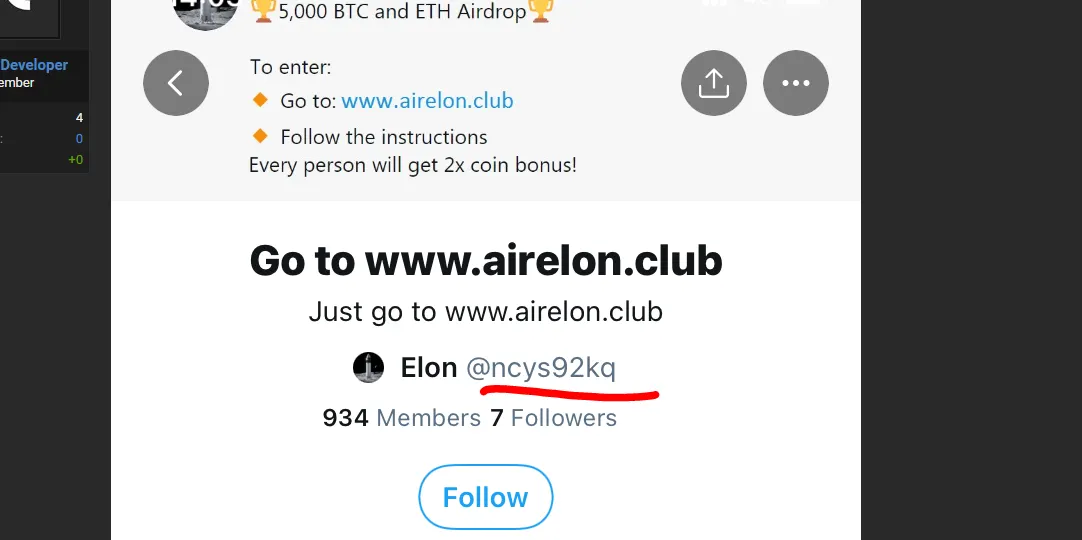The image size is (1082, 540).
Task: Click the @ncys92kq handle
Action: coord(541,368)
